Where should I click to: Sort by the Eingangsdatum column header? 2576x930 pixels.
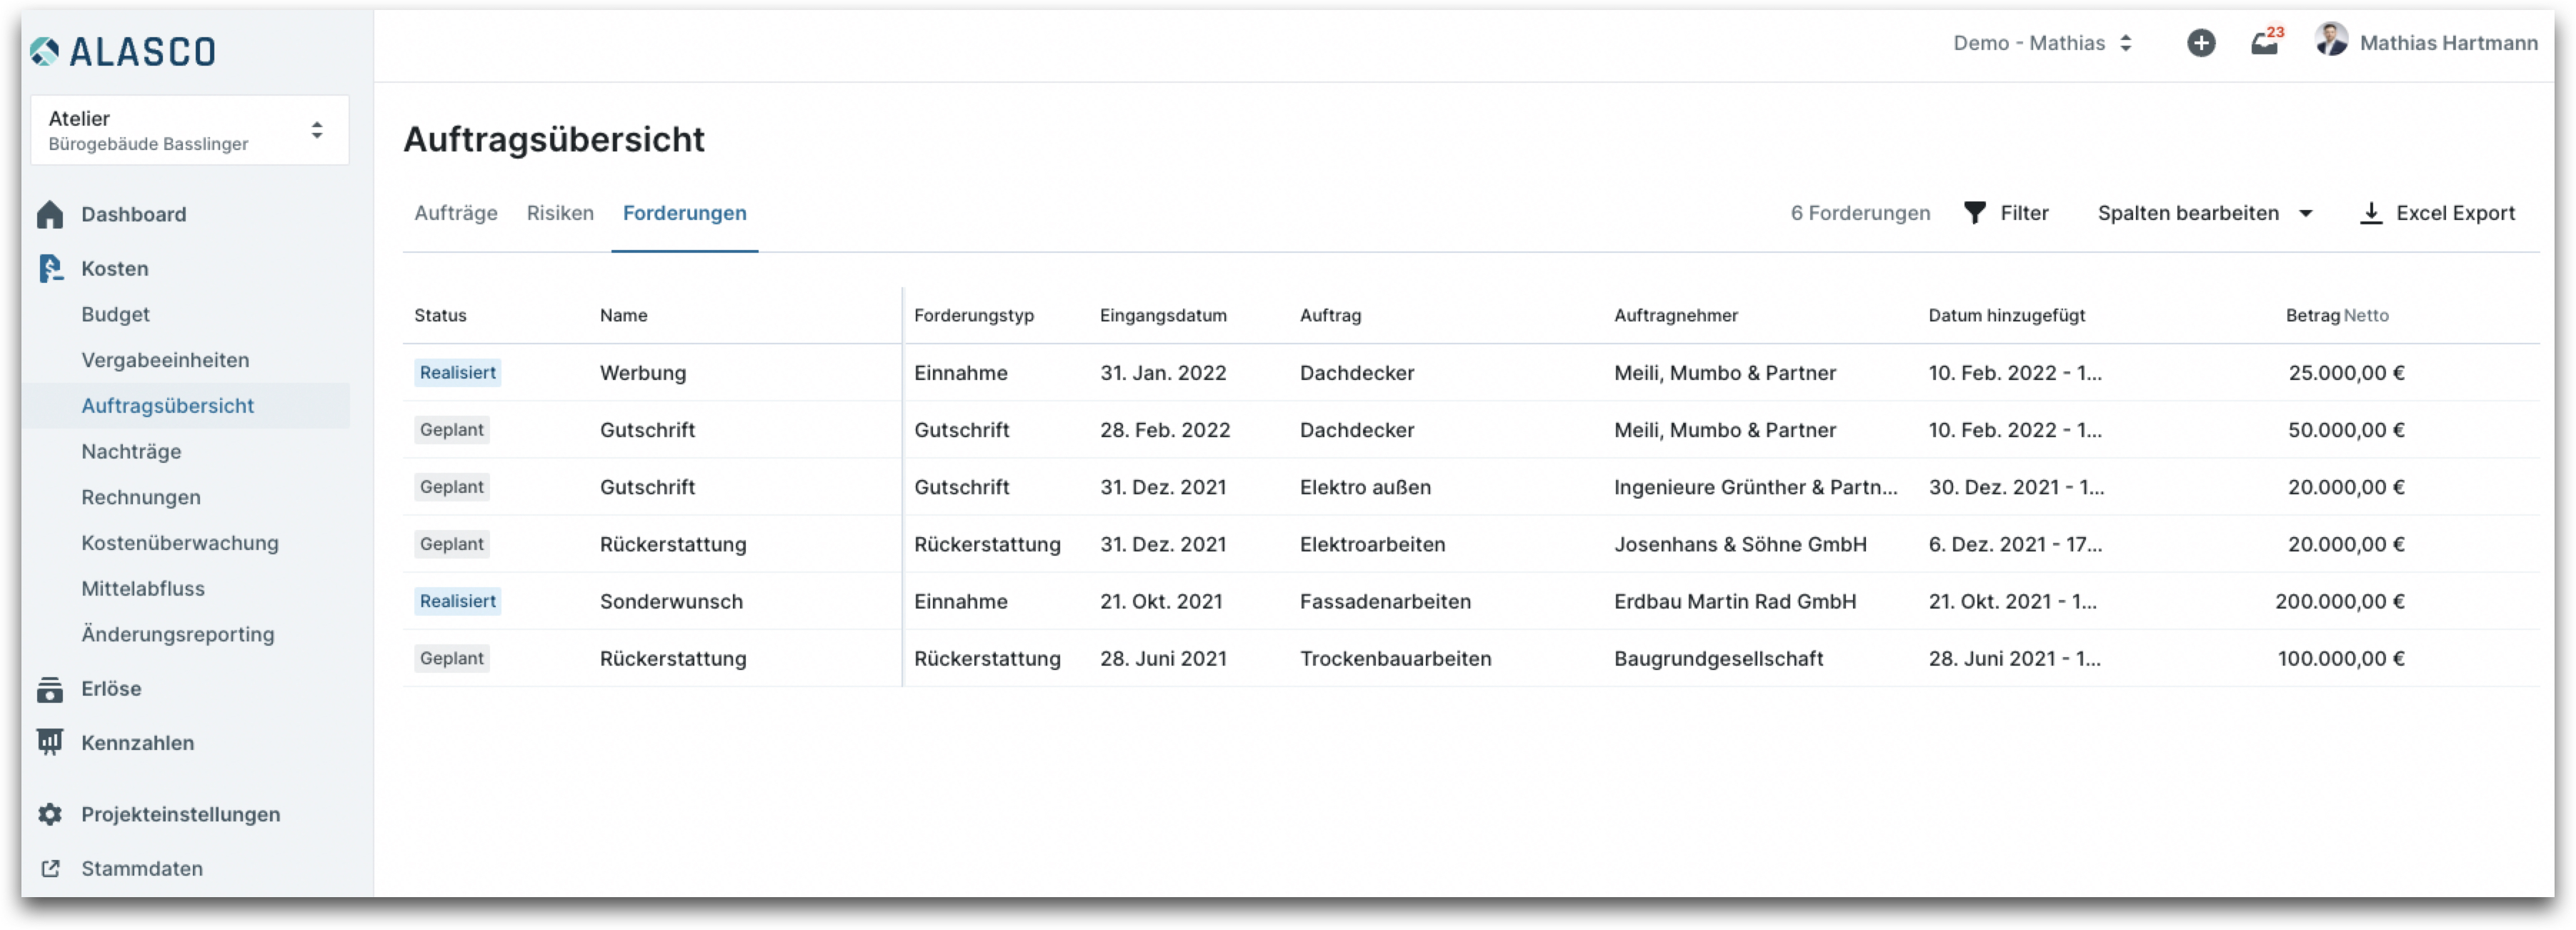coord(1163,315)
